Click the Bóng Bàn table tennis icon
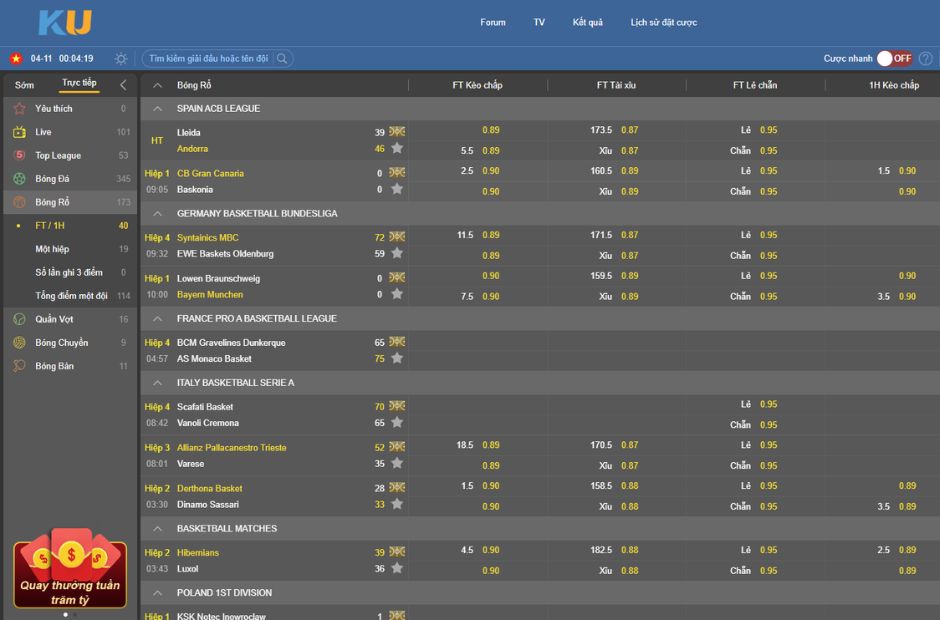The width and height of the screenshot is (940, 620). coord(19,366)
